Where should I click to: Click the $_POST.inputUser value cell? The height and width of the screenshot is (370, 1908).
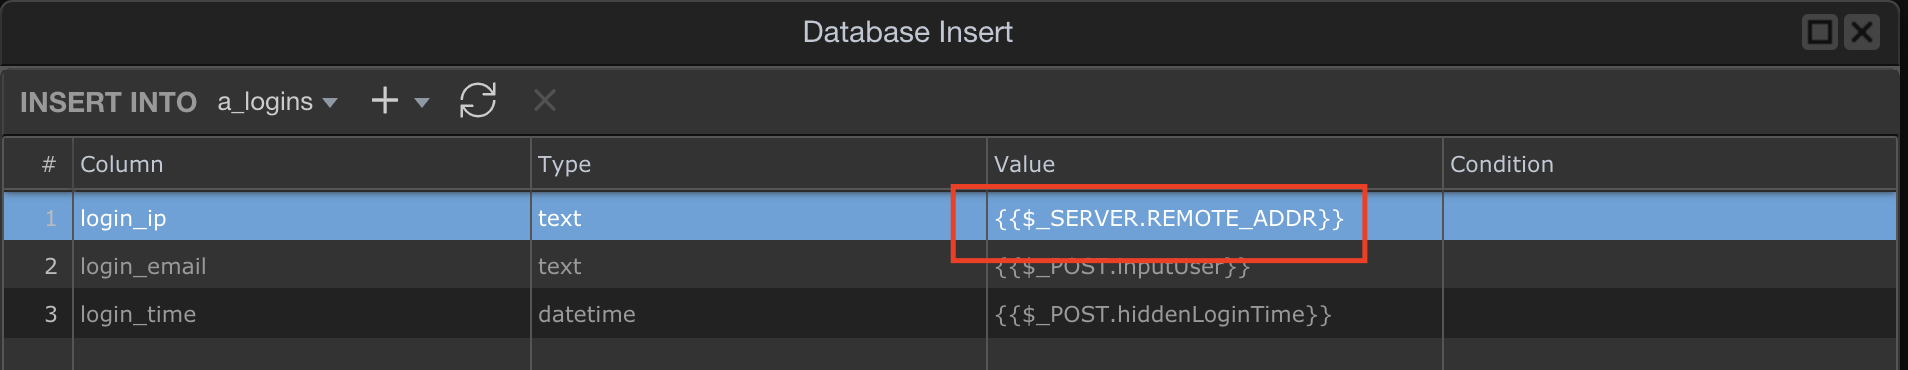tap(1215, 266)
